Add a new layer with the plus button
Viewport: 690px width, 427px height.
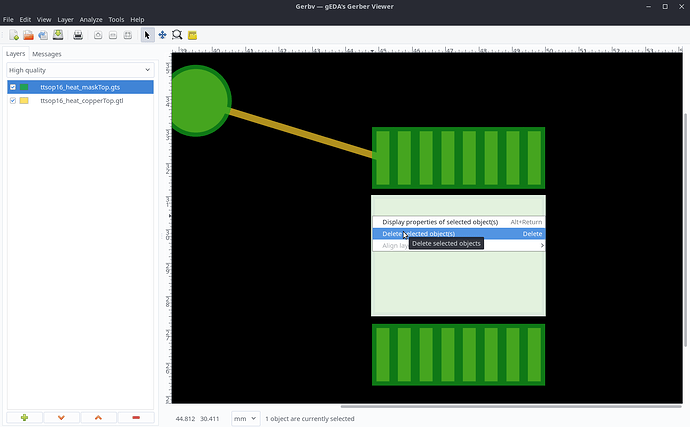coord(24,417)
